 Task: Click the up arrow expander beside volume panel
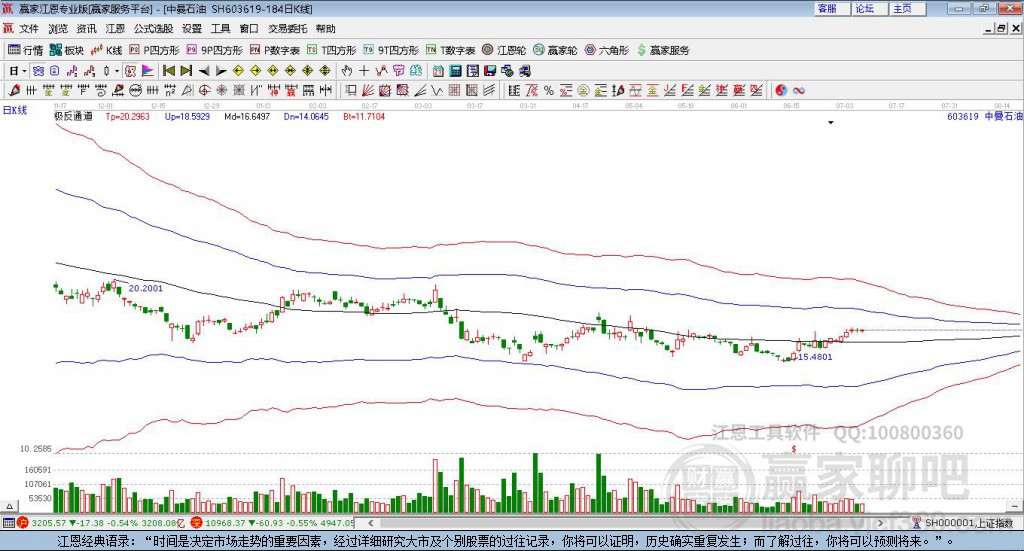pyautogui.click(x=9, y=507)
